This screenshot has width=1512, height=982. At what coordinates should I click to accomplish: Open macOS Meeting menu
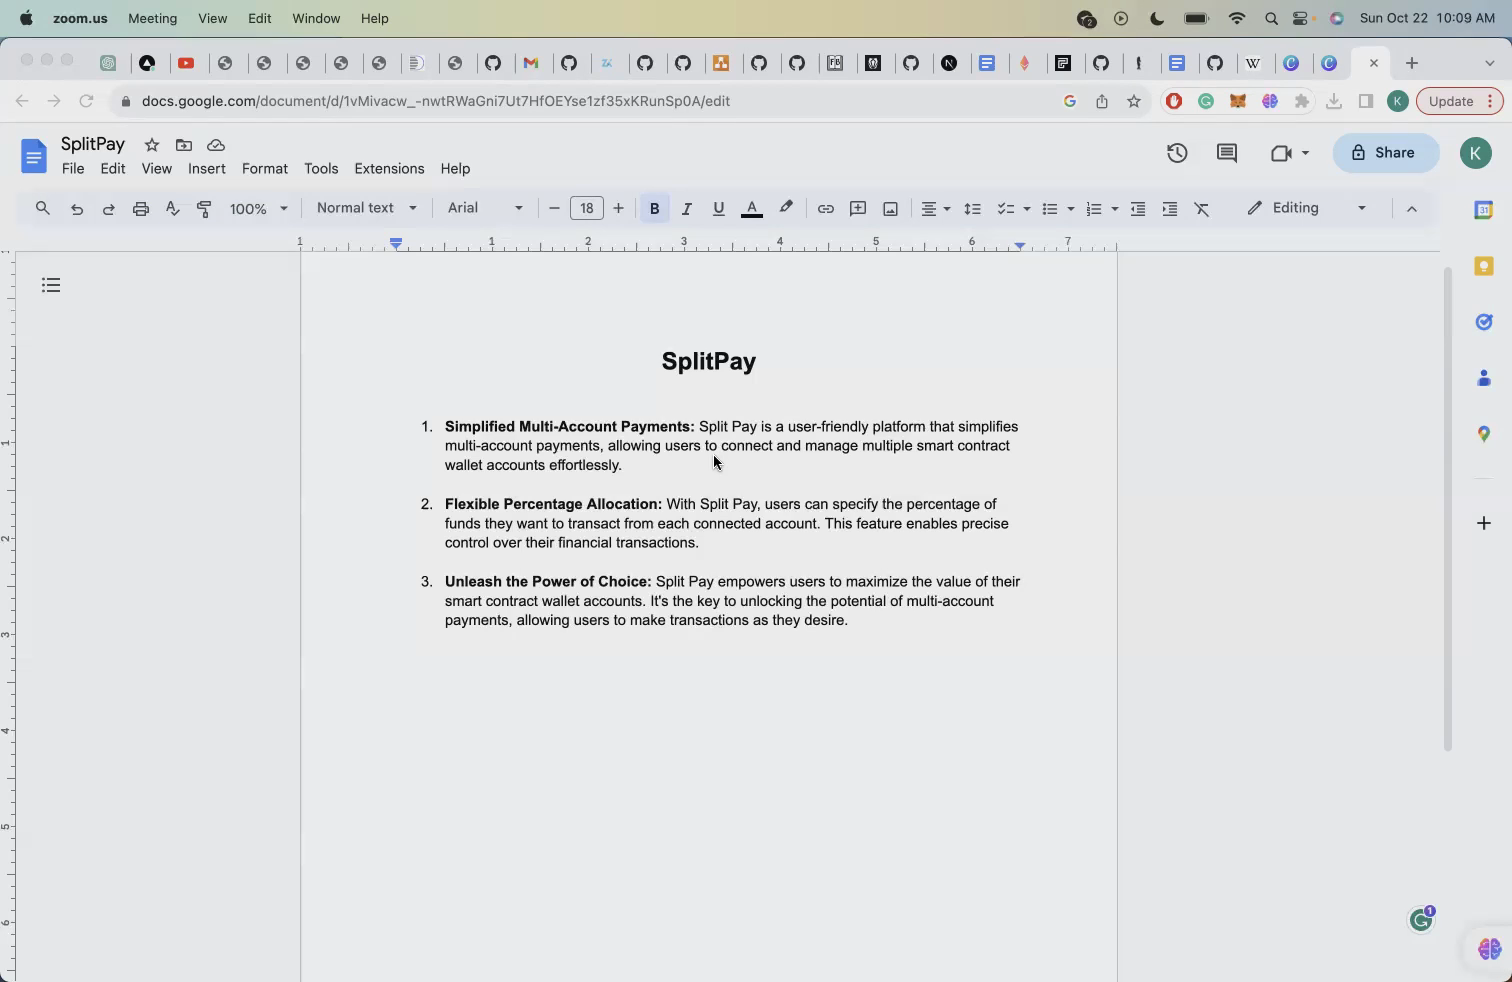pyautogui.click(x=152, y=18)
